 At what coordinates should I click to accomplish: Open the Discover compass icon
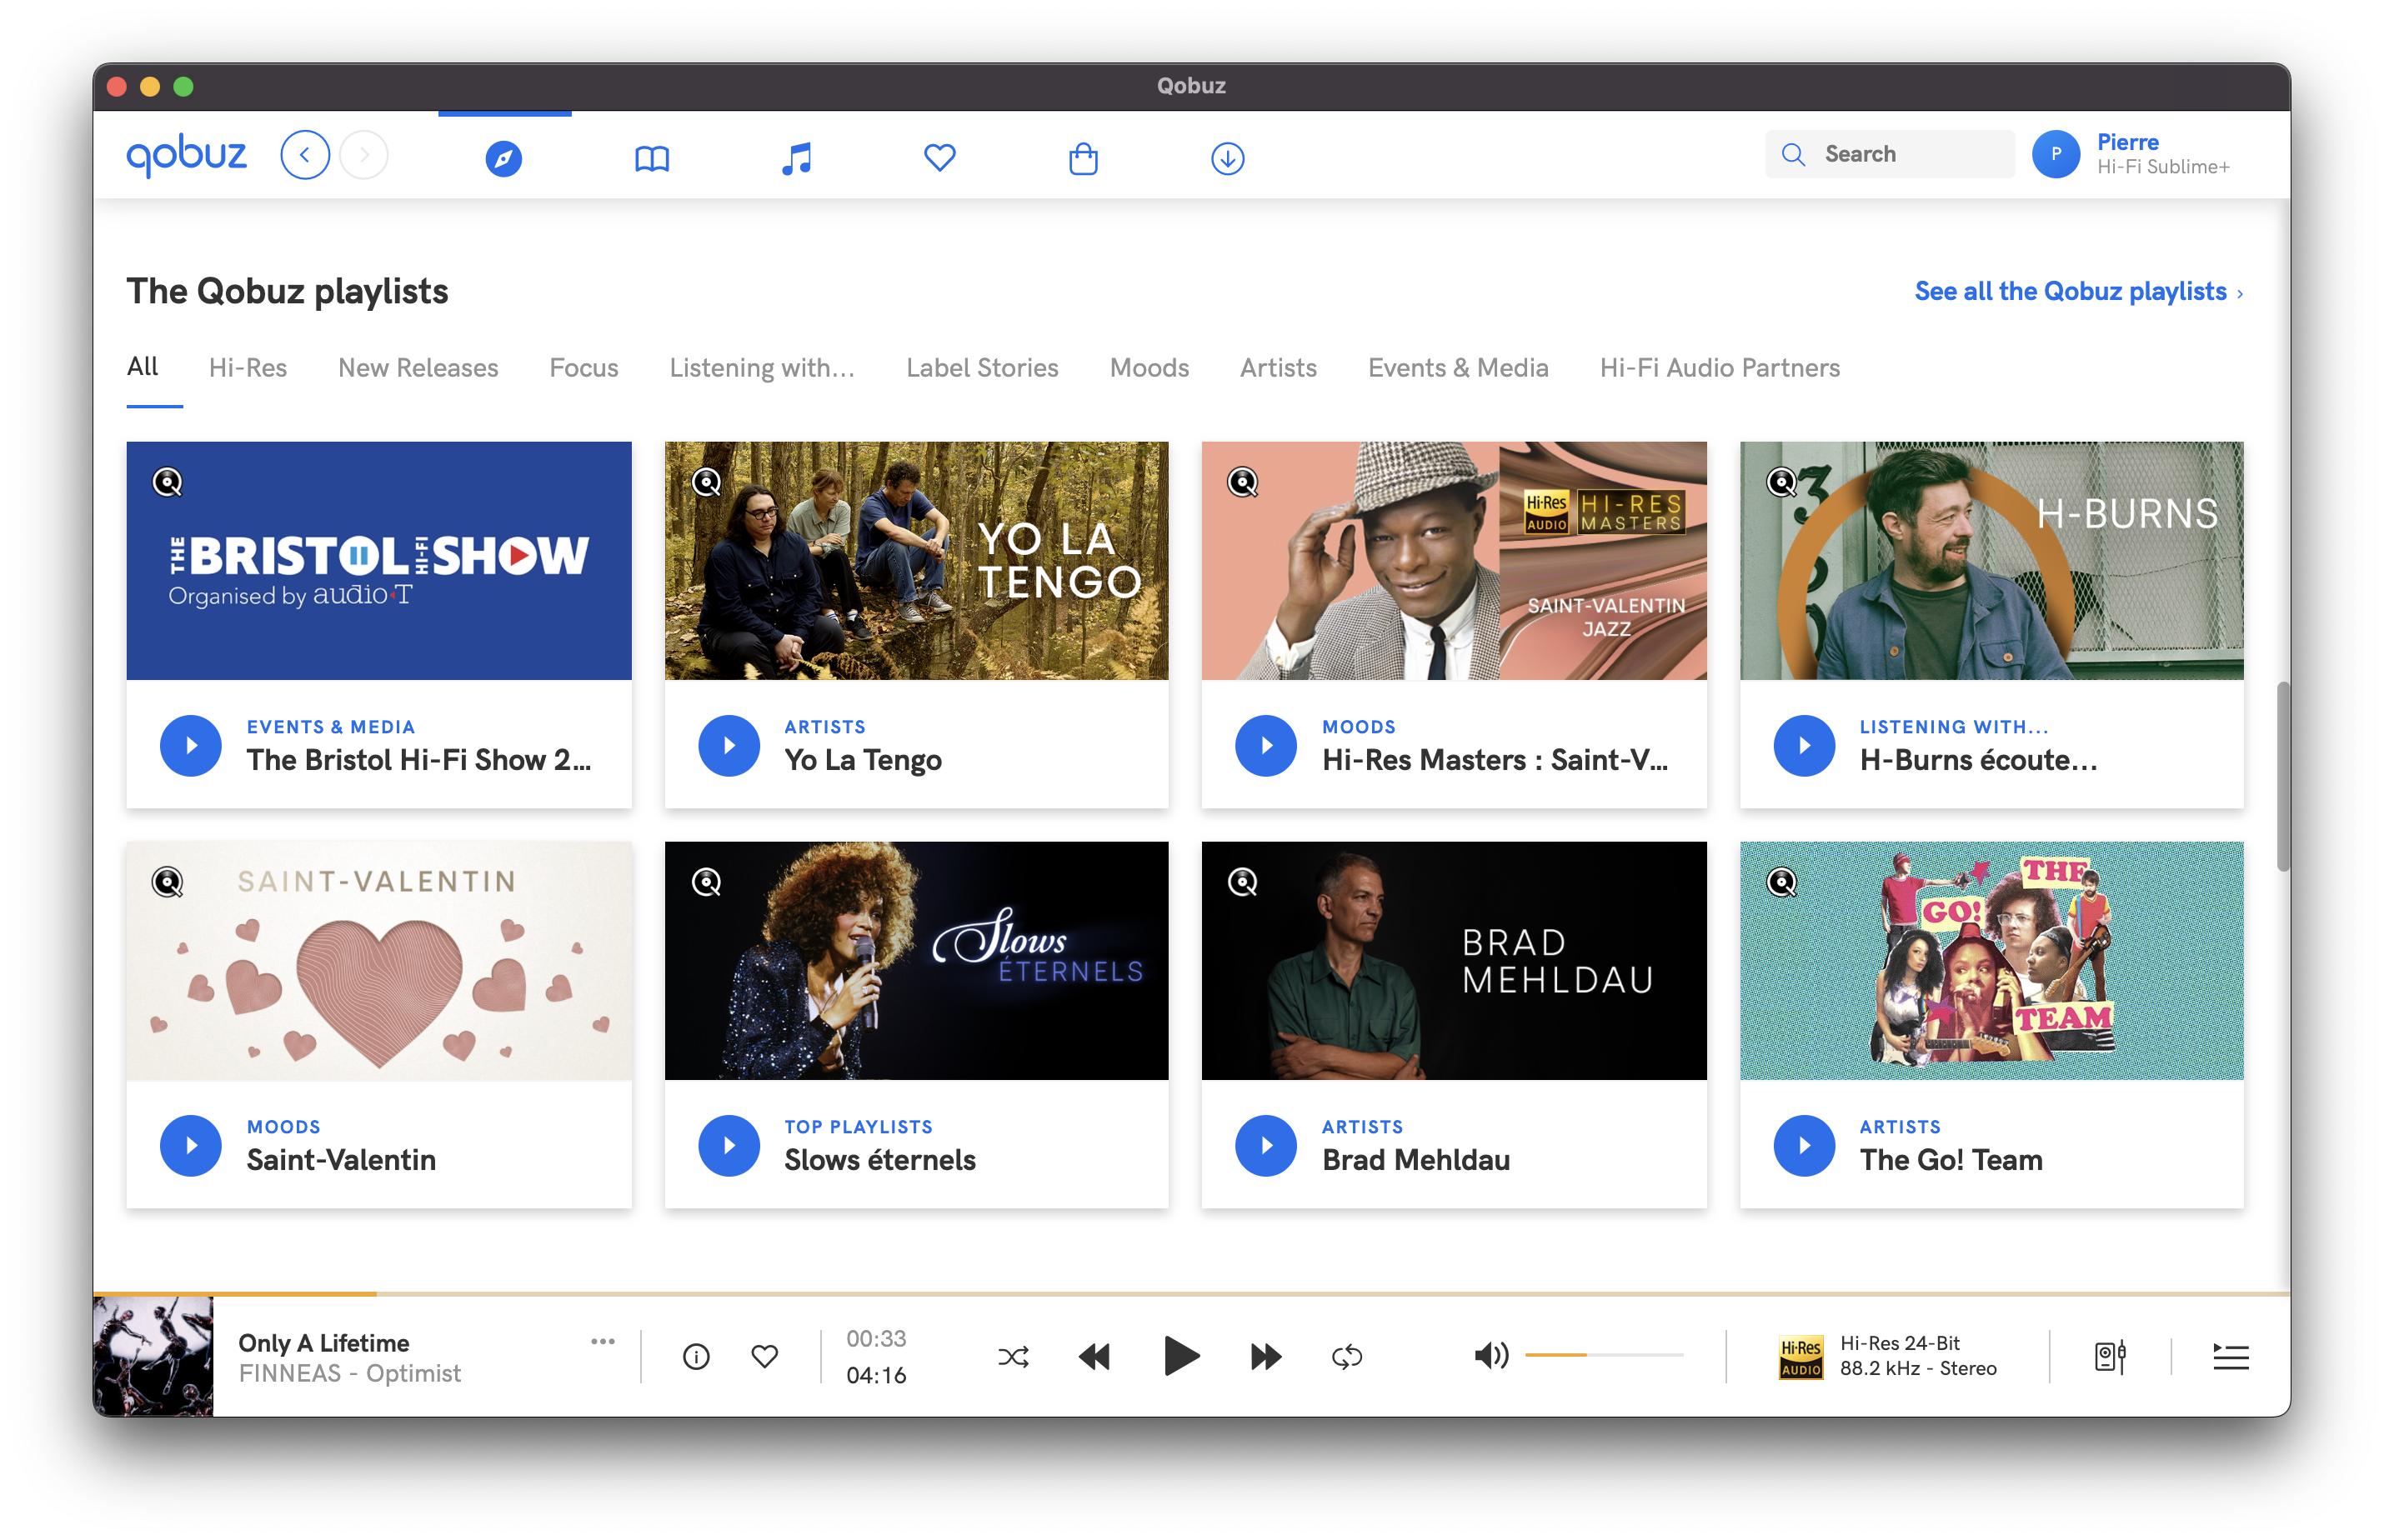[503, 158]
